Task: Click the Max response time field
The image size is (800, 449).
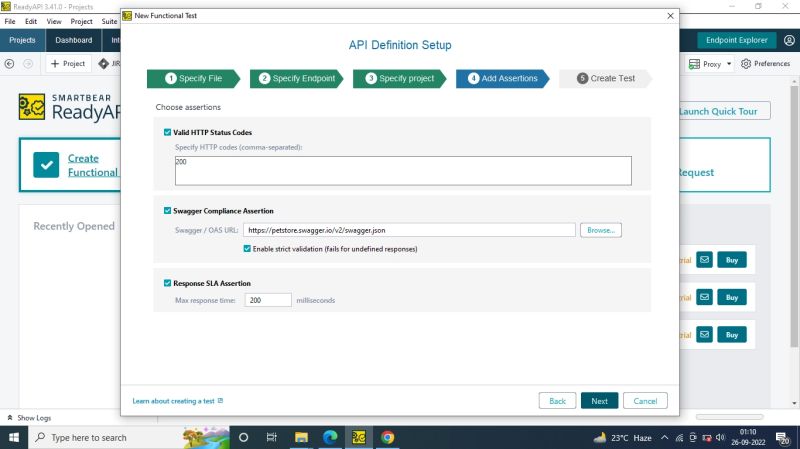Action: 268,300
